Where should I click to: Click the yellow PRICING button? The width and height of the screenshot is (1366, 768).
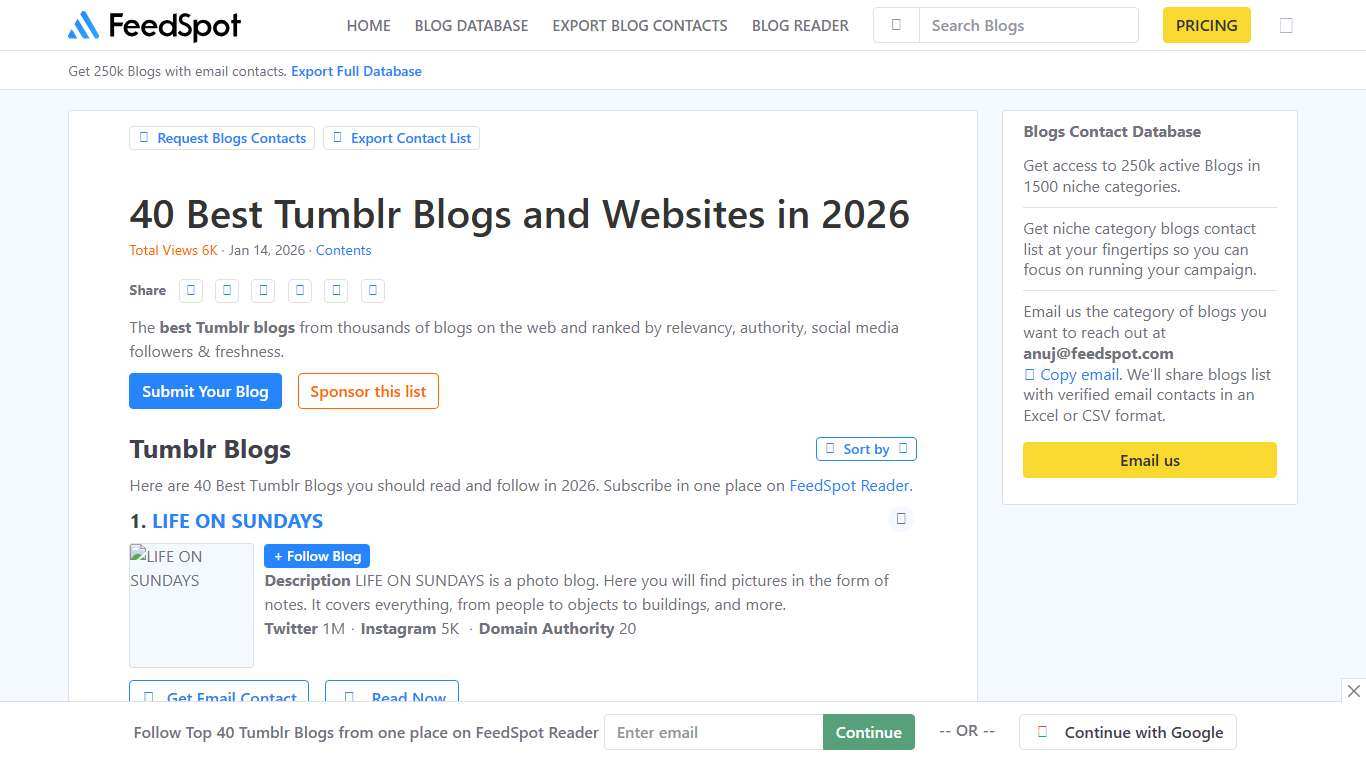click(1206, 25)
